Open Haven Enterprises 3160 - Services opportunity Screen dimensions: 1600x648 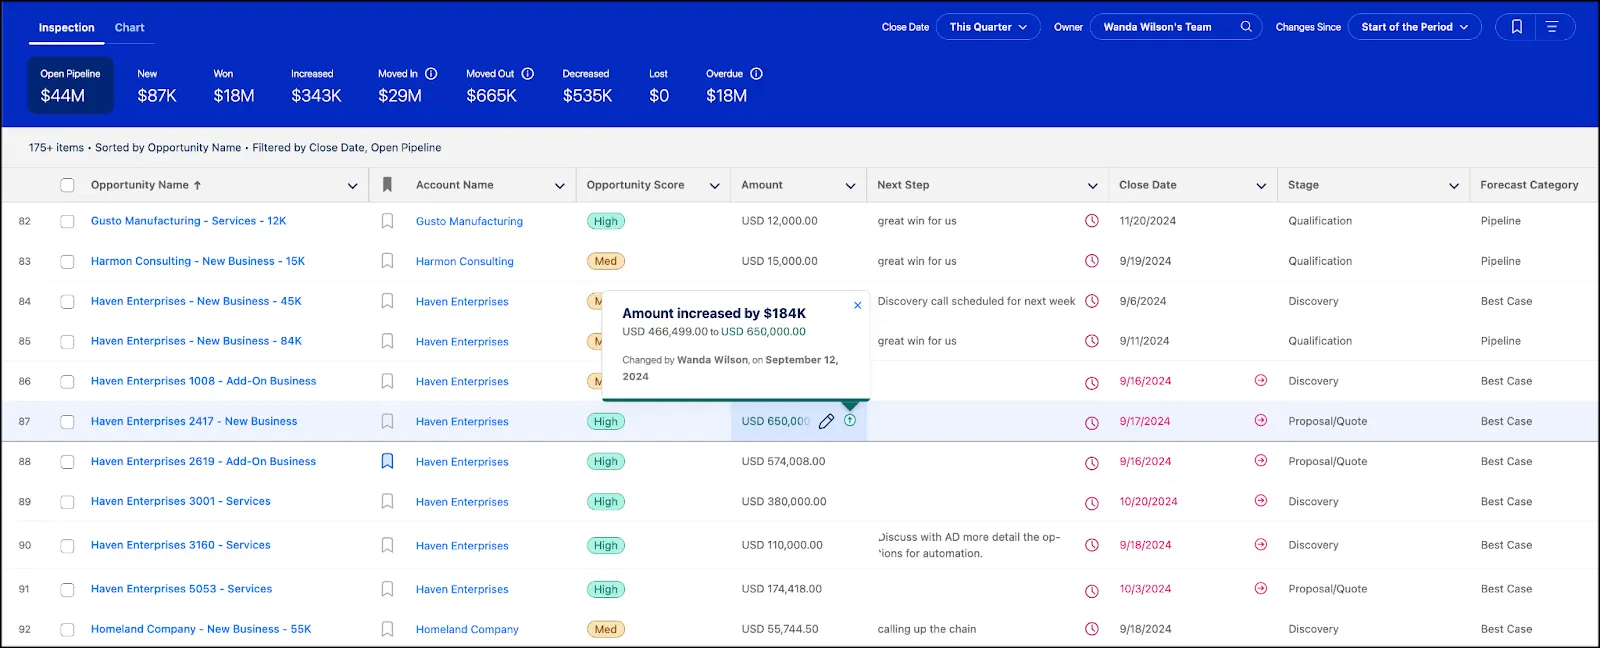point(181,545)
